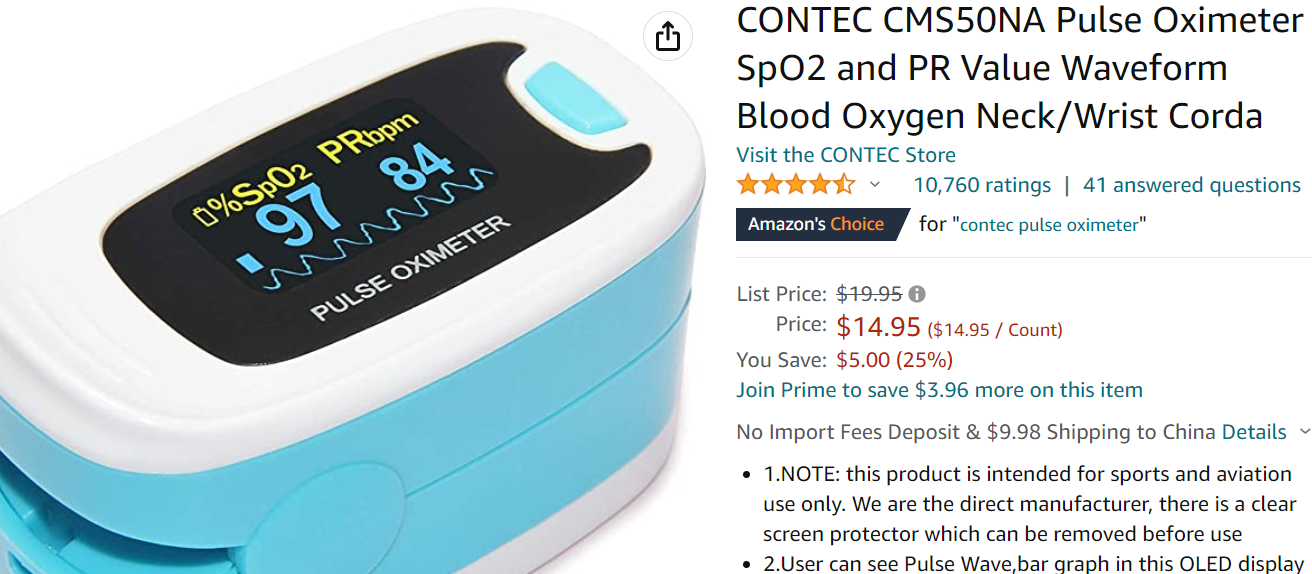The width and height of the screenshot is (1312, 574).
Task: Click the star rating icons
Action: pyautogui.click(x=796, y=185)
